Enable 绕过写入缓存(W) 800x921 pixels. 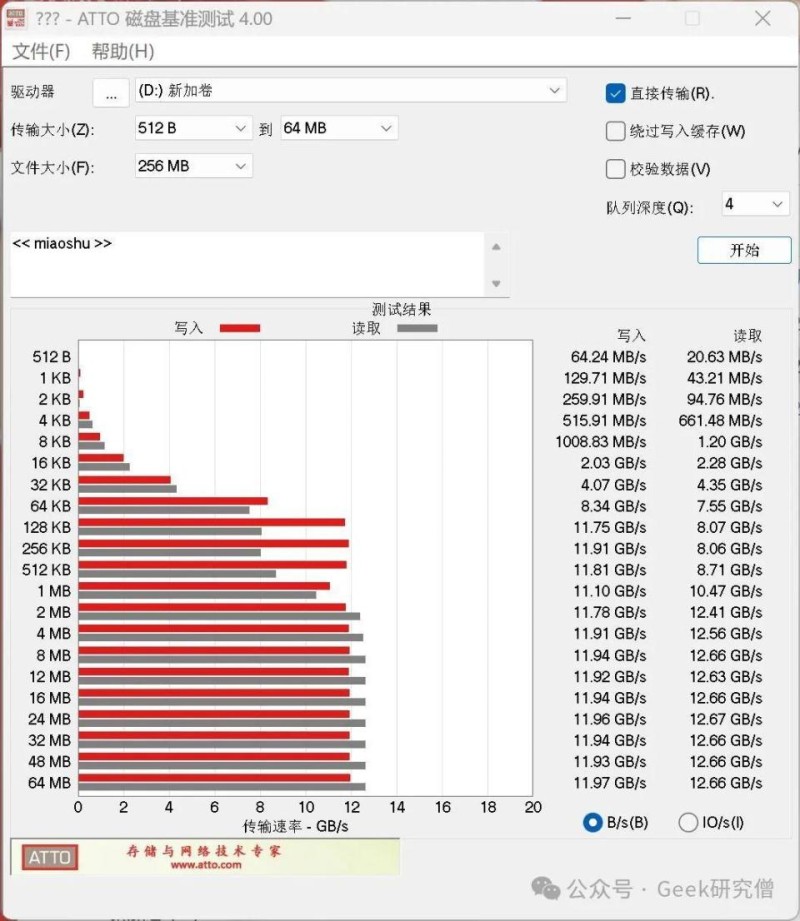click(615, 130)
